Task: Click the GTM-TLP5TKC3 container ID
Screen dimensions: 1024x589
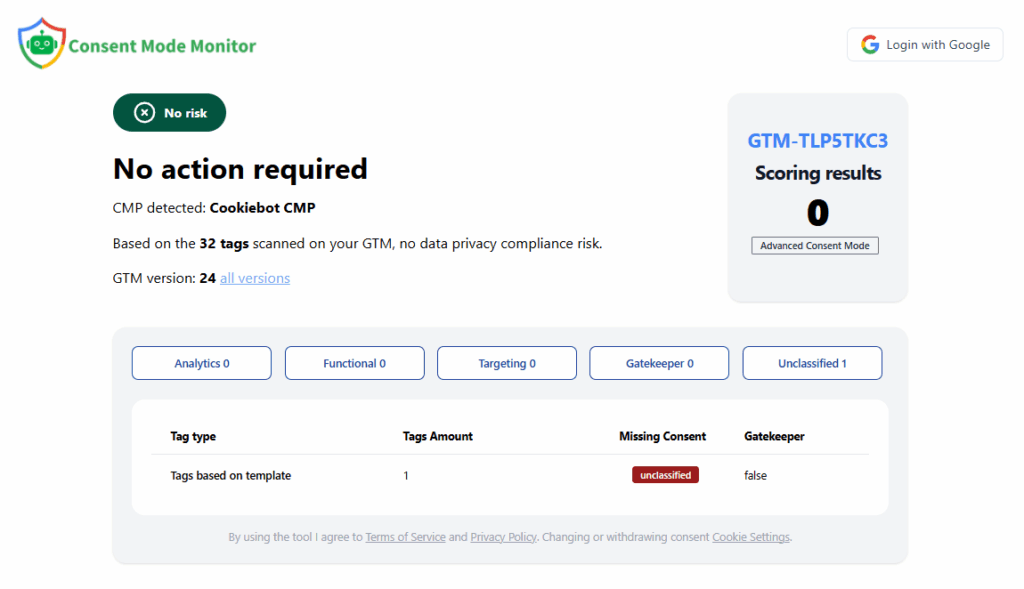Action: point(817,141)
